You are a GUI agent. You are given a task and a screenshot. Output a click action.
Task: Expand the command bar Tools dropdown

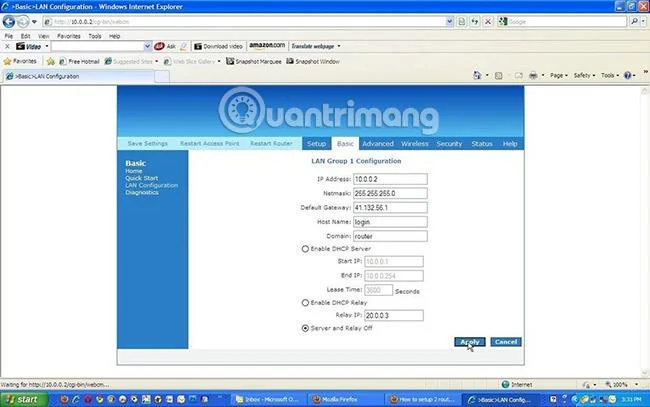[x=610, y=75]
